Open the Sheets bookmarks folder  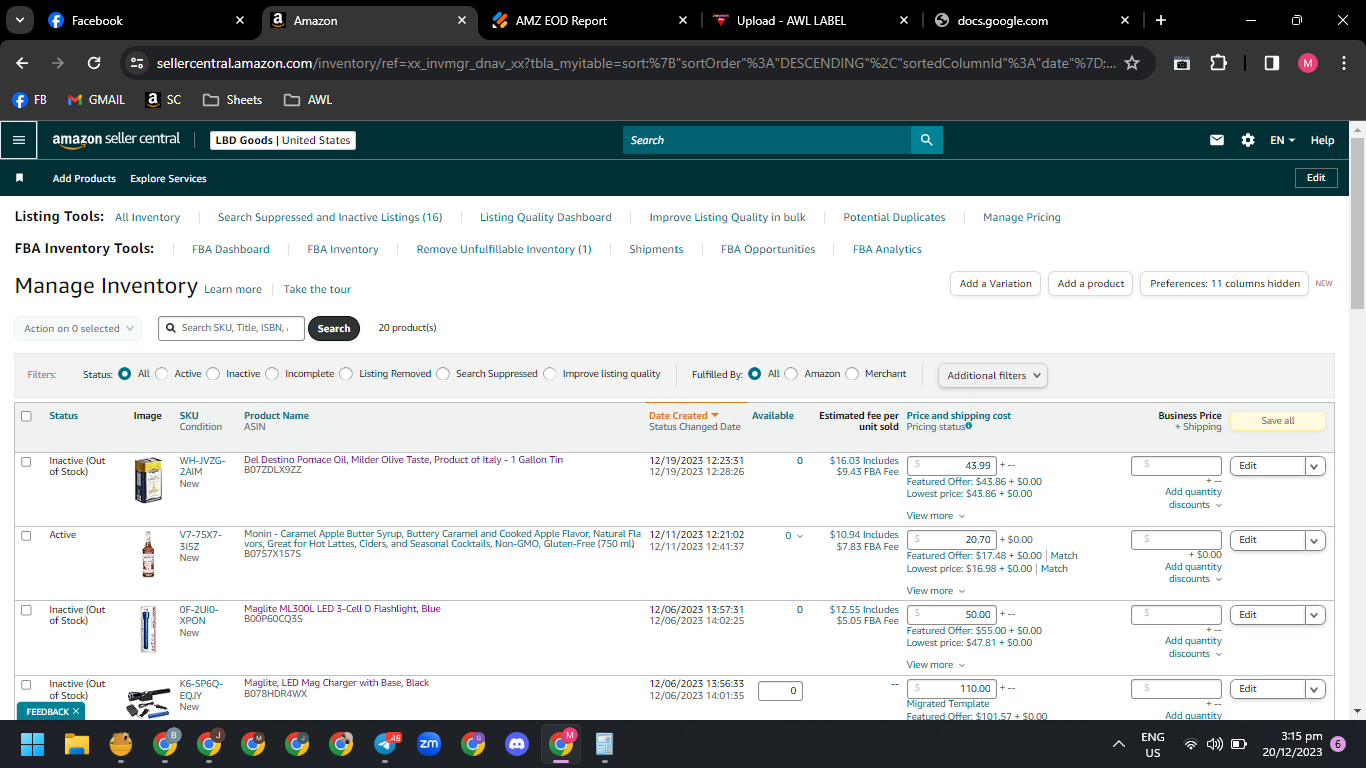(x=232, y=100)
